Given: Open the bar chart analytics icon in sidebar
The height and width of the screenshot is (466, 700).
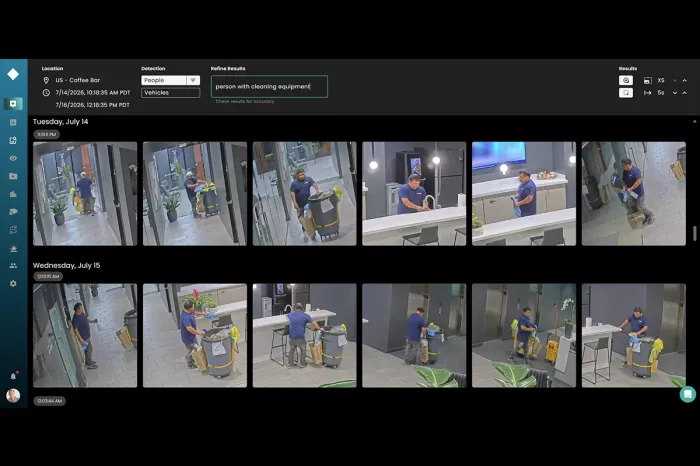Looking at the screenshot, I should [13, 194].
